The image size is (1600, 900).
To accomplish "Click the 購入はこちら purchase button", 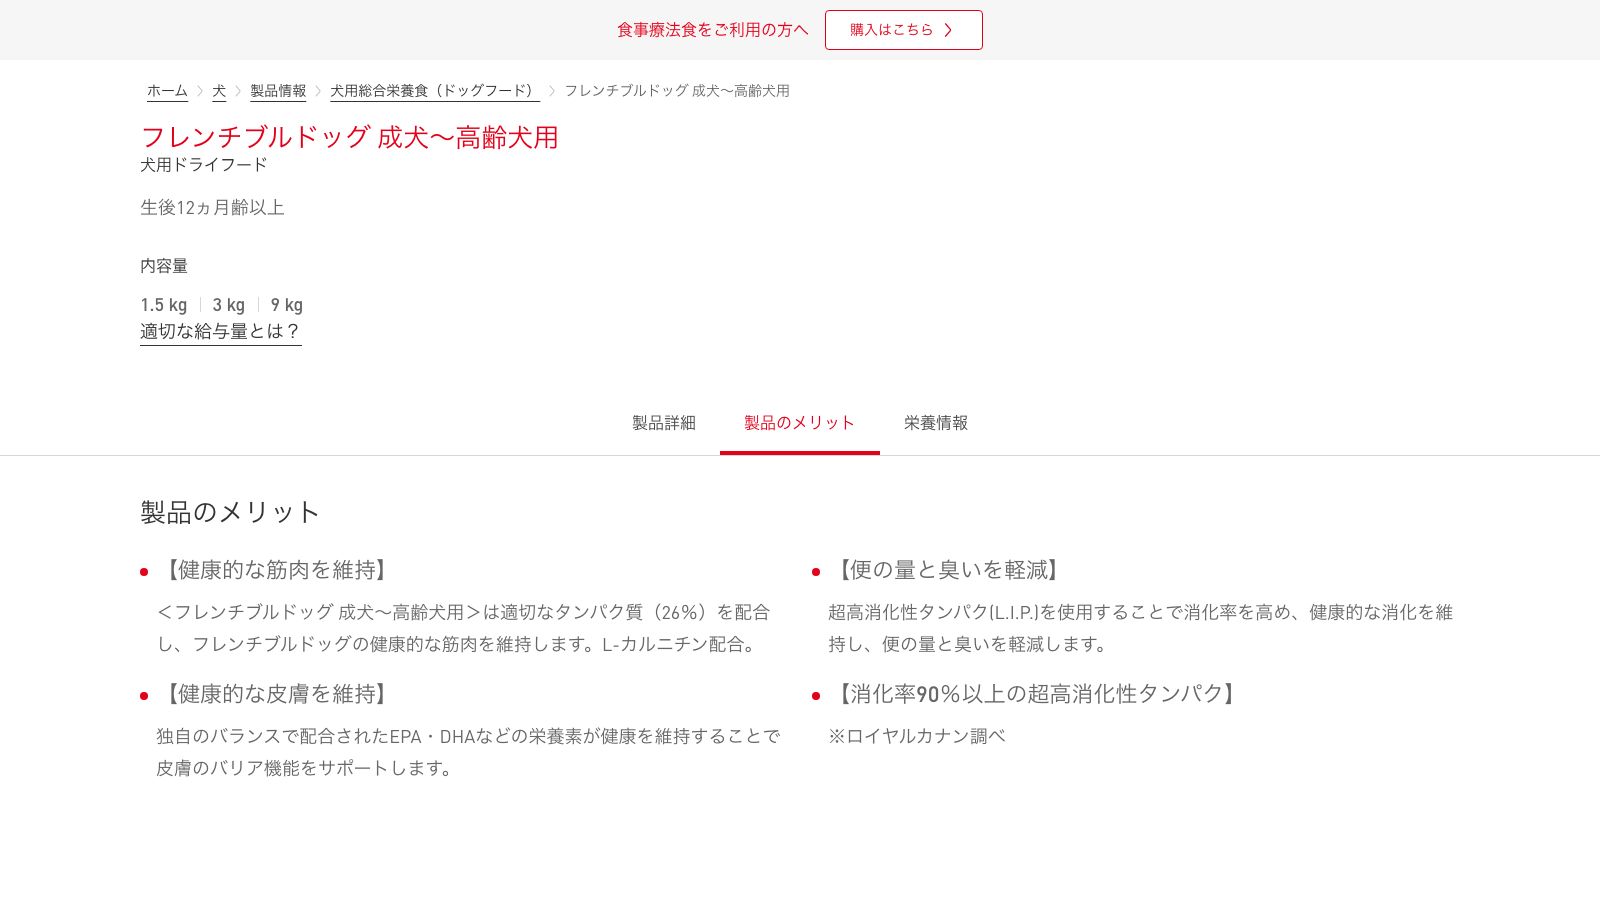I will 903,30.
